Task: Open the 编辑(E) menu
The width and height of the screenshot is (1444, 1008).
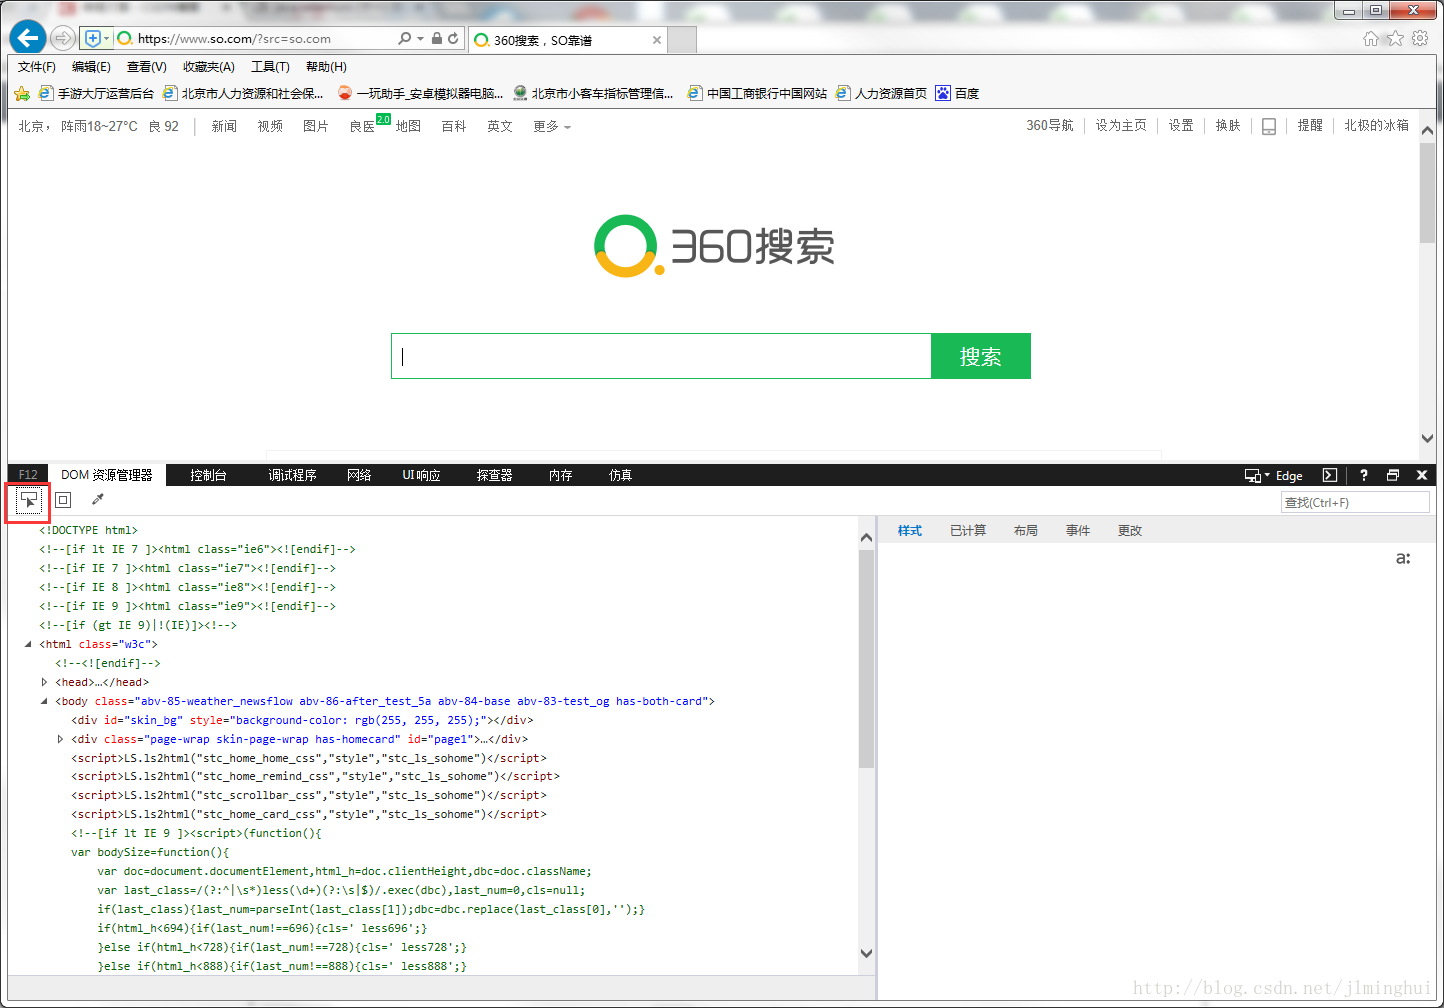Action: (x=91, y=67)
